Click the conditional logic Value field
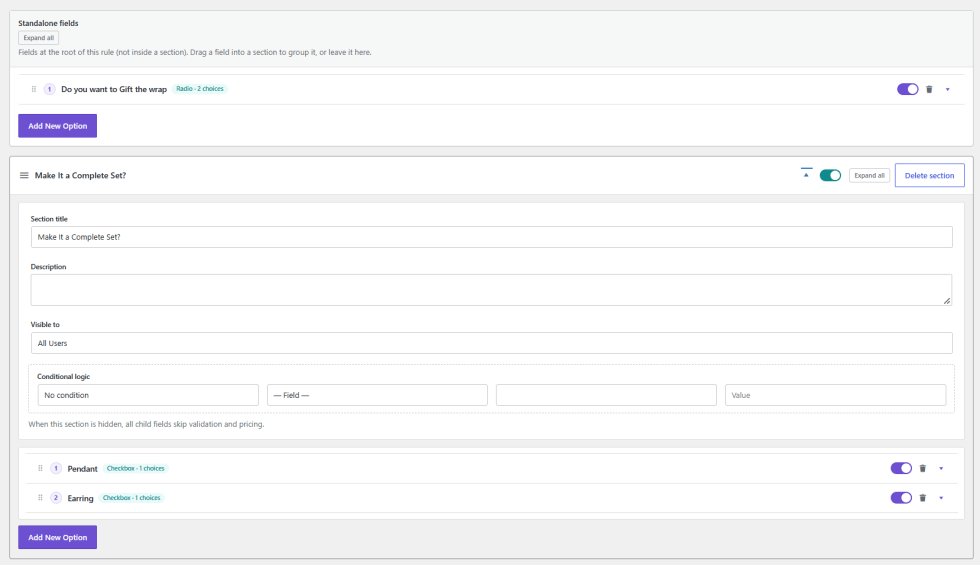980x565 pixels. (835, 395)
